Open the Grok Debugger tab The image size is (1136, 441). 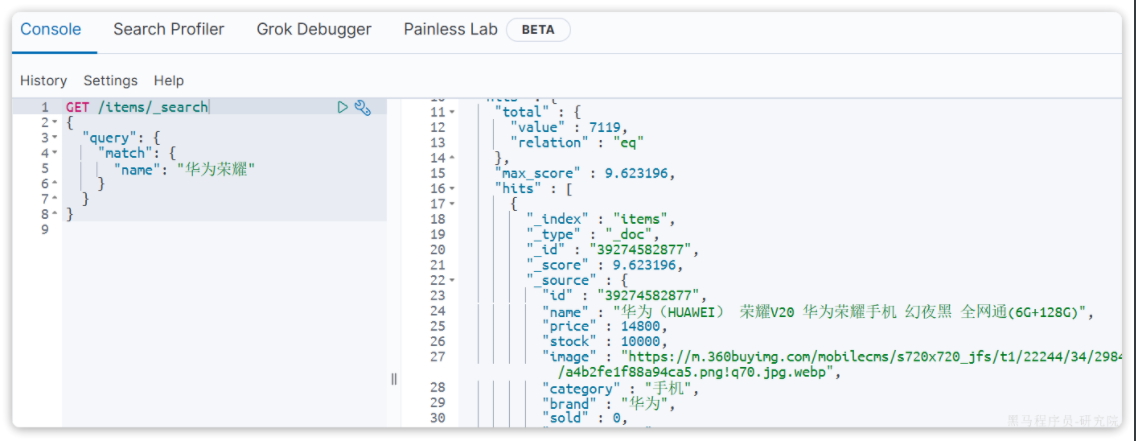pos(314,30)
